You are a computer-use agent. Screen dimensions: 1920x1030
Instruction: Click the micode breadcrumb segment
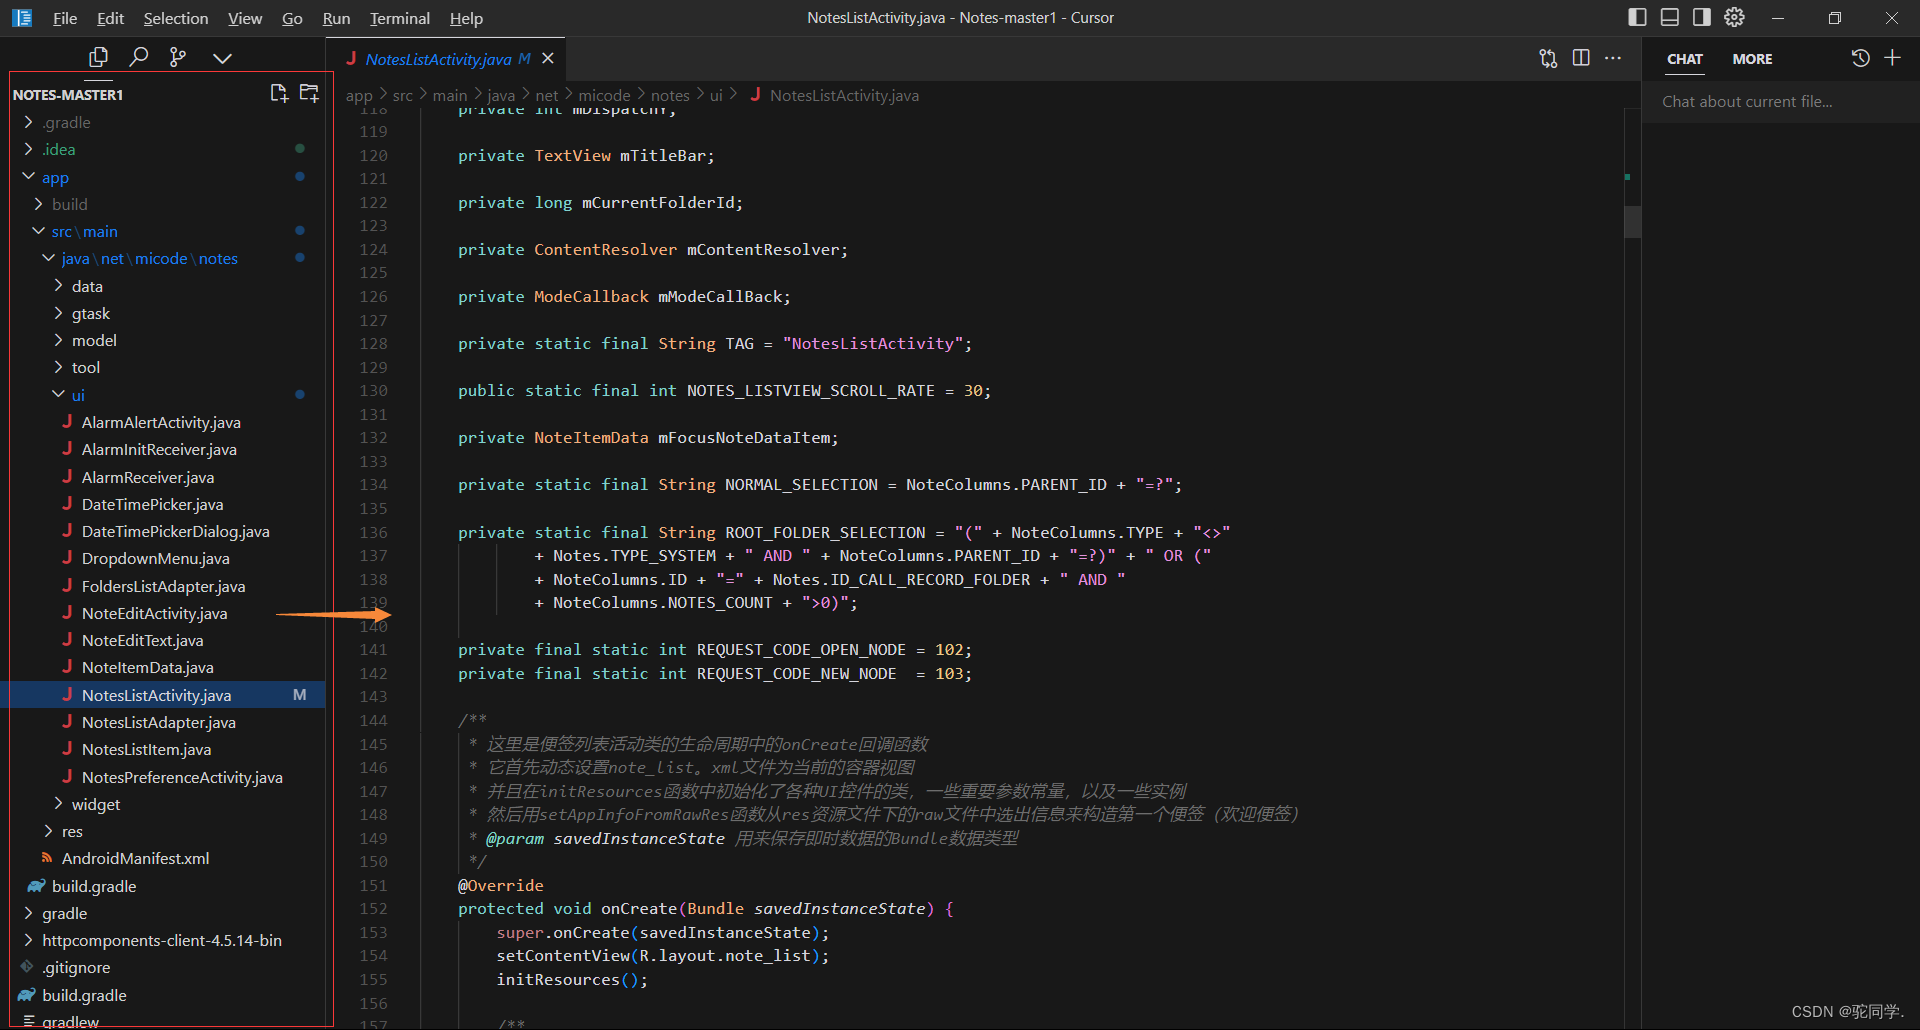(604, 95)
